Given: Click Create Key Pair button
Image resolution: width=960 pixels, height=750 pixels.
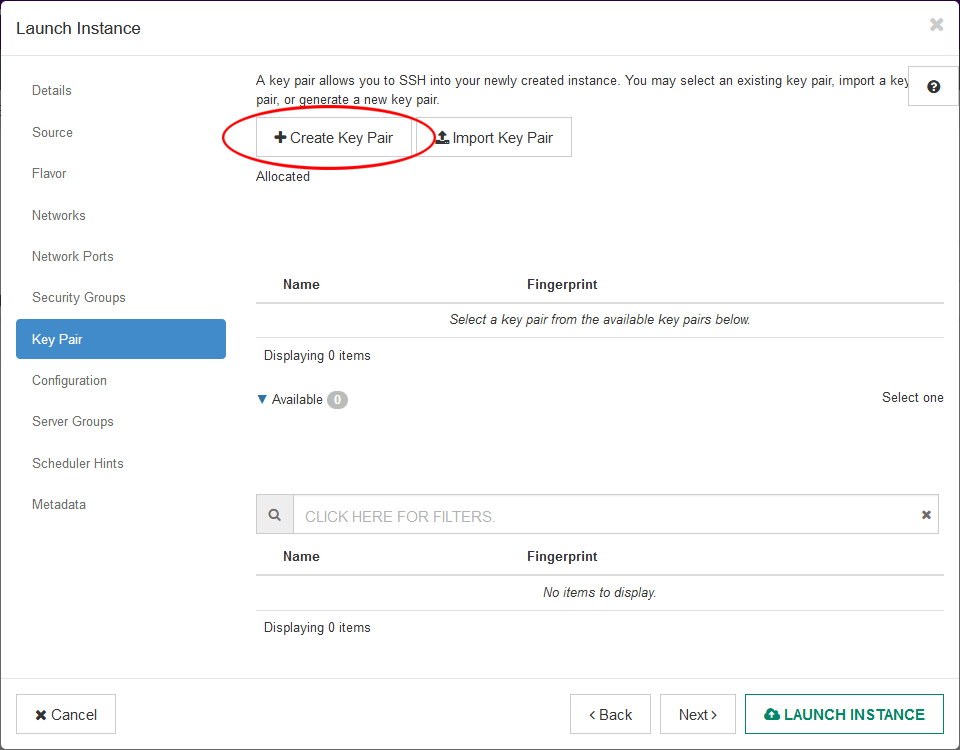Looking at the screenshot, I should click(334, 138).
